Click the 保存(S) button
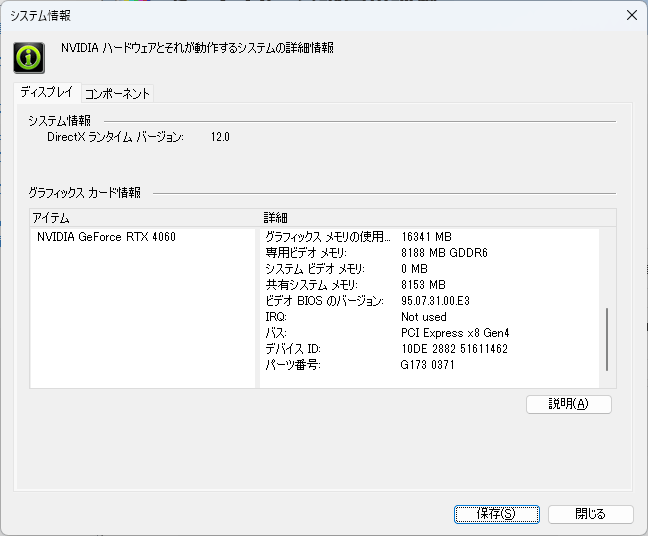The width and height of the screenshot is (648, 536). [497, 514]
